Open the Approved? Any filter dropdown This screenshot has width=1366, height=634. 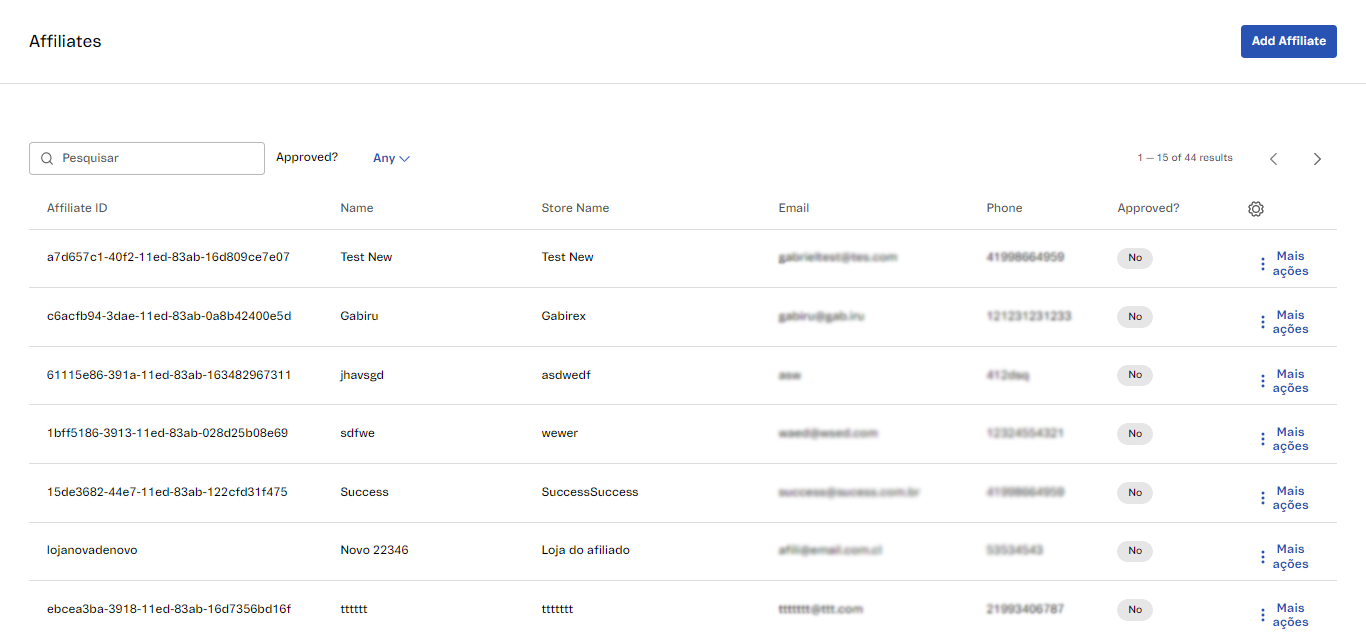[391, 158]
